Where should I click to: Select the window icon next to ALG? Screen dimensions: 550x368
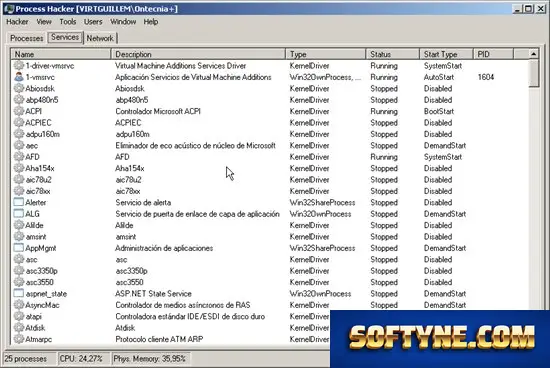pyautogui.click(x=19, y=214)
